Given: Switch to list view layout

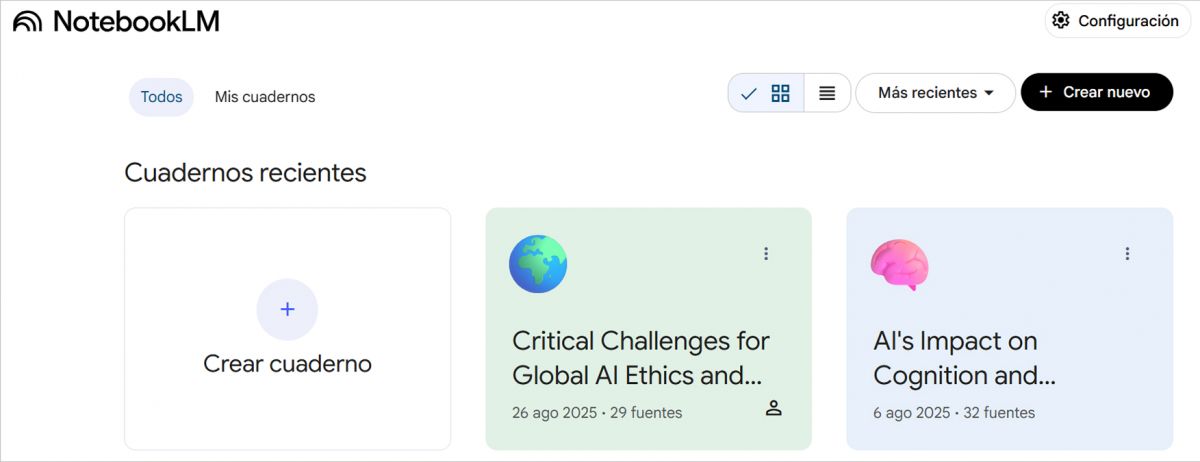Looking at the screenshot, I should [827, 93].
